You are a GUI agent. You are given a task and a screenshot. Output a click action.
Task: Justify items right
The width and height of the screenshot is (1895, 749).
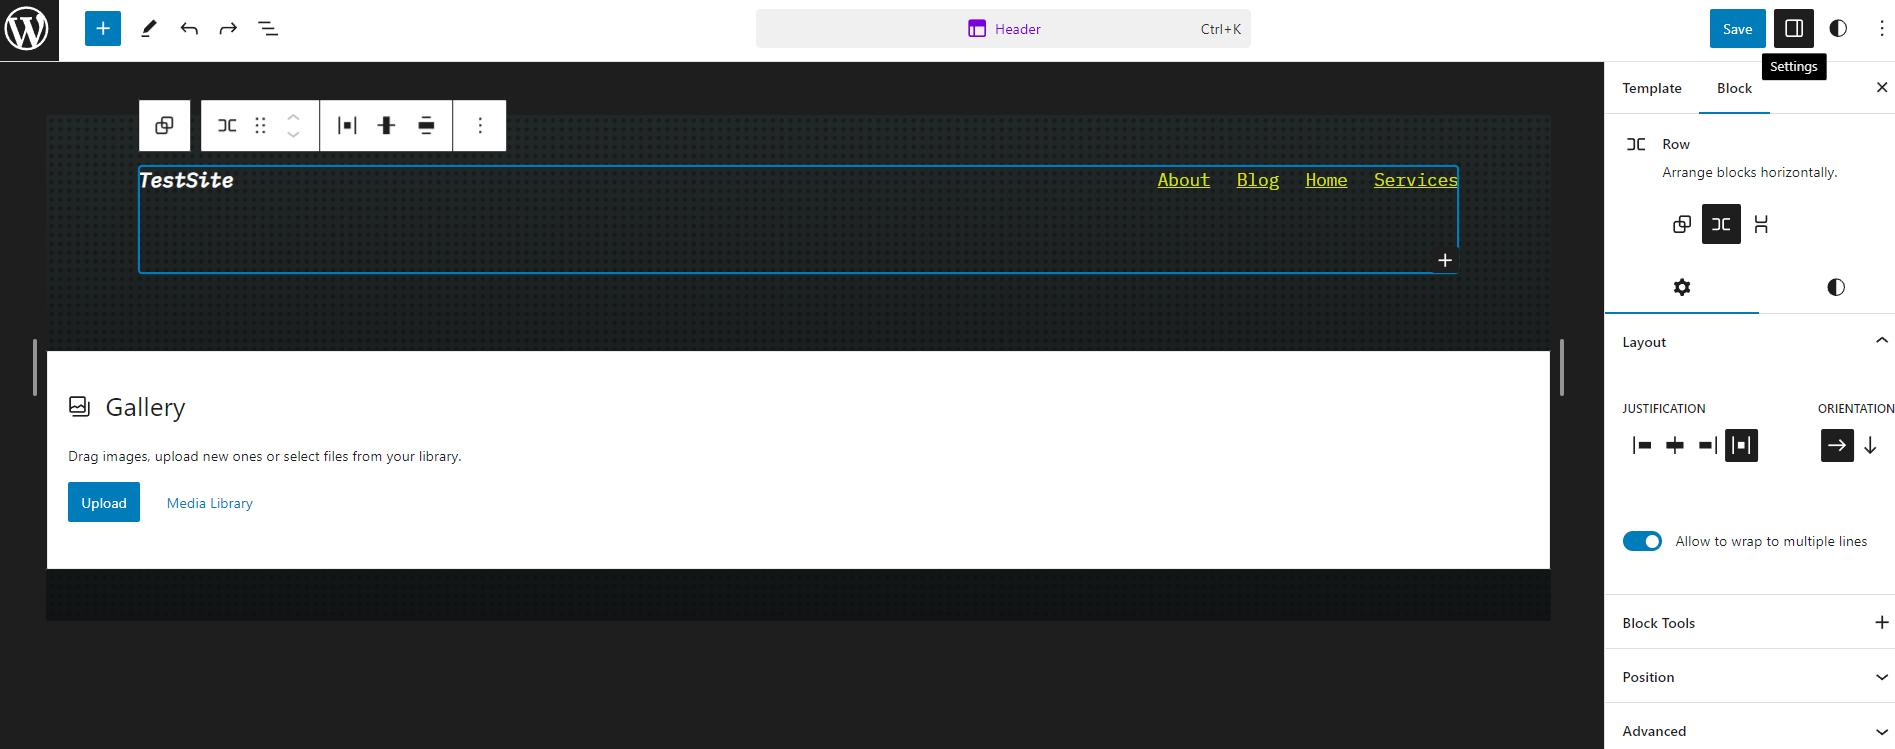(1708, 445)
